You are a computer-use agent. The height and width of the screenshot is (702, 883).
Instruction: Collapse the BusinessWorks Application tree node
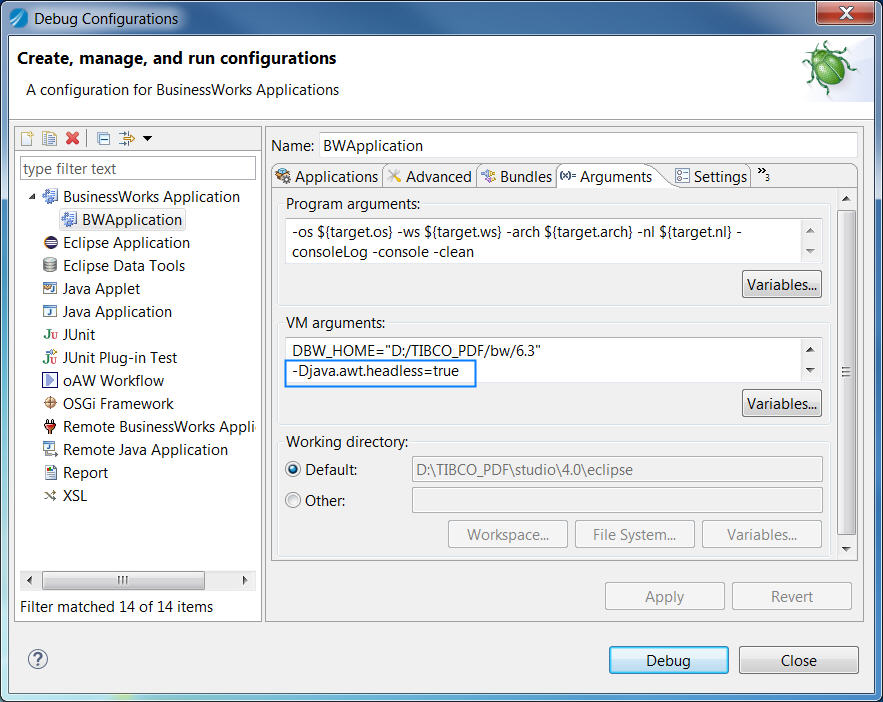pos(32,196)
